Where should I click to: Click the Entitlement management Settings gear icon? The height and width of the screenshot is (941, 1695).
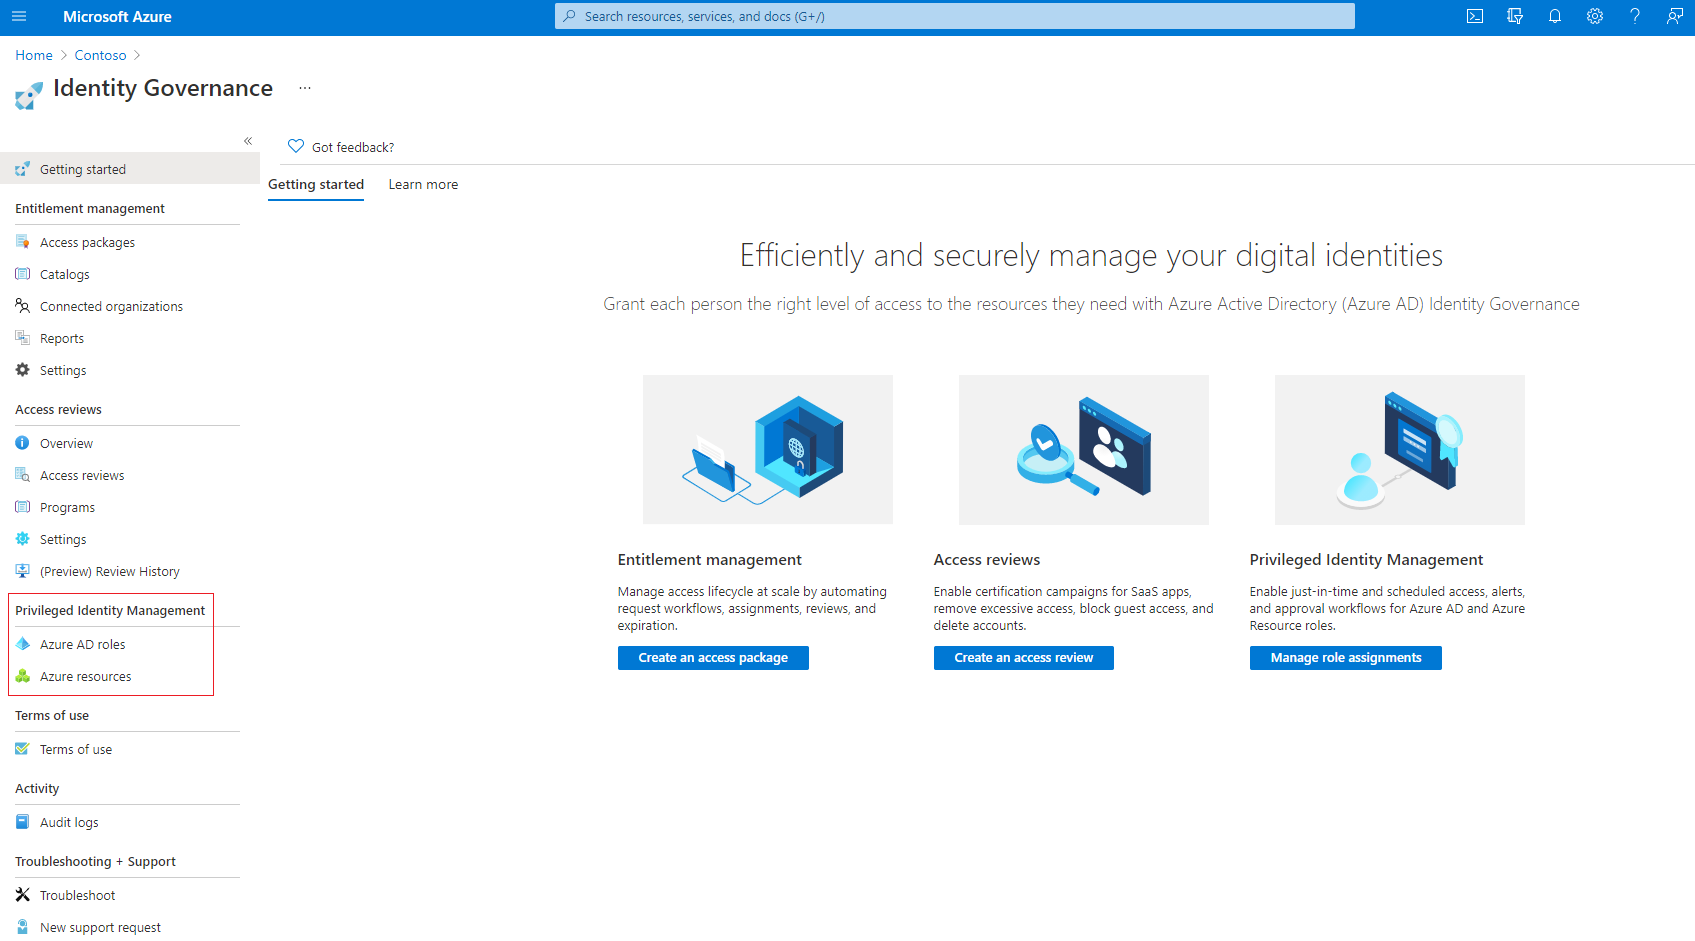23,370
